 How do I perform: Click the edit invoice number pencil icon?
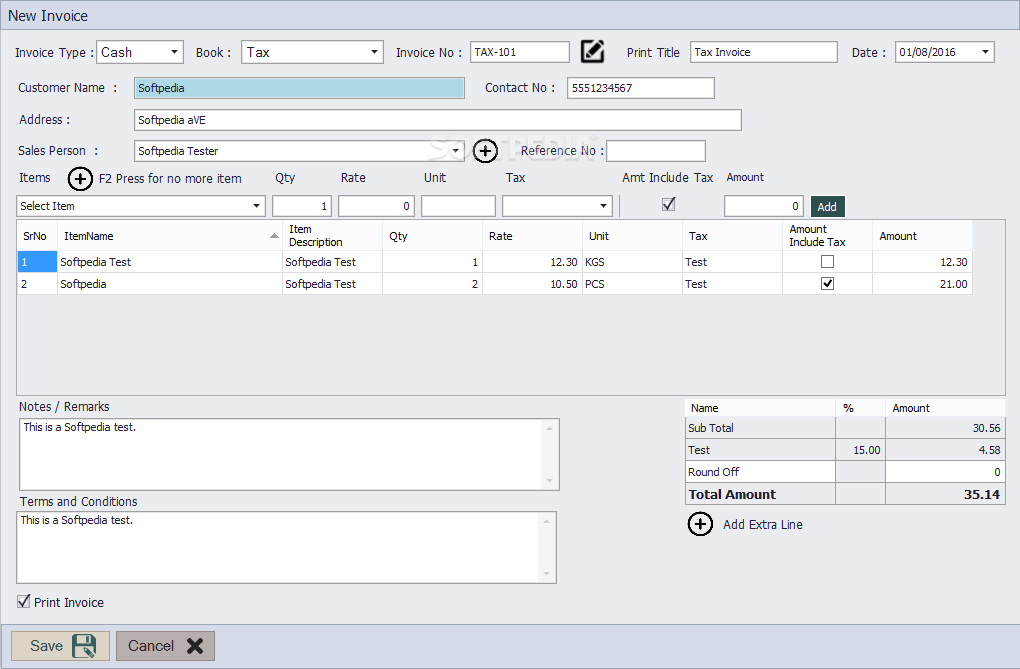tap(592, 51)
